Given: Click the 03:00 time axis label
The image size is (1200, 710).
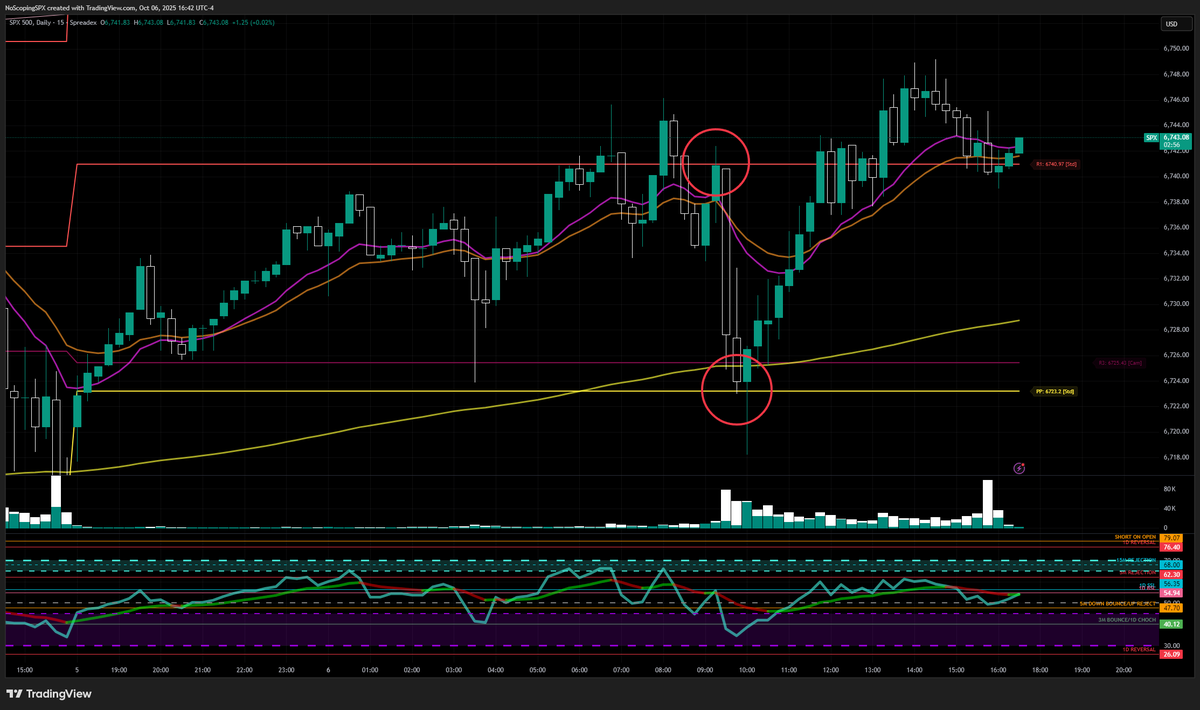Looking at the screenshot, I should [452, 670].
